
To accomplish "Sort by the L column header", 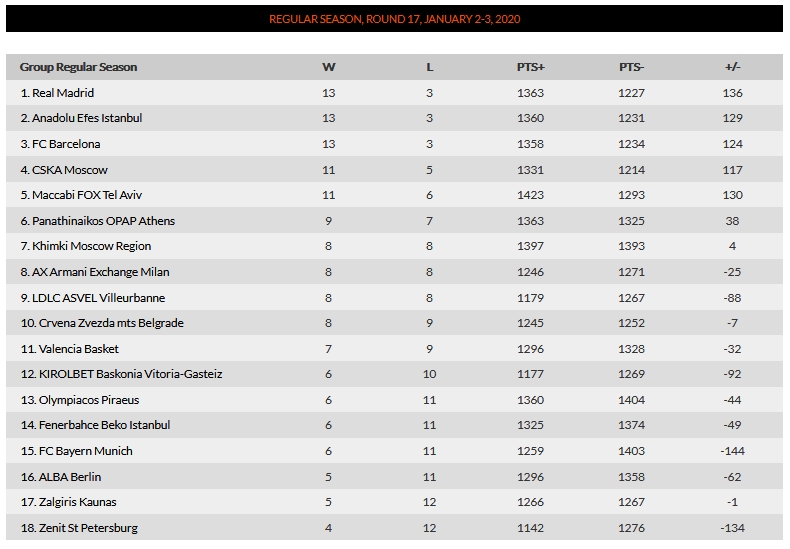I will (429, 67).
